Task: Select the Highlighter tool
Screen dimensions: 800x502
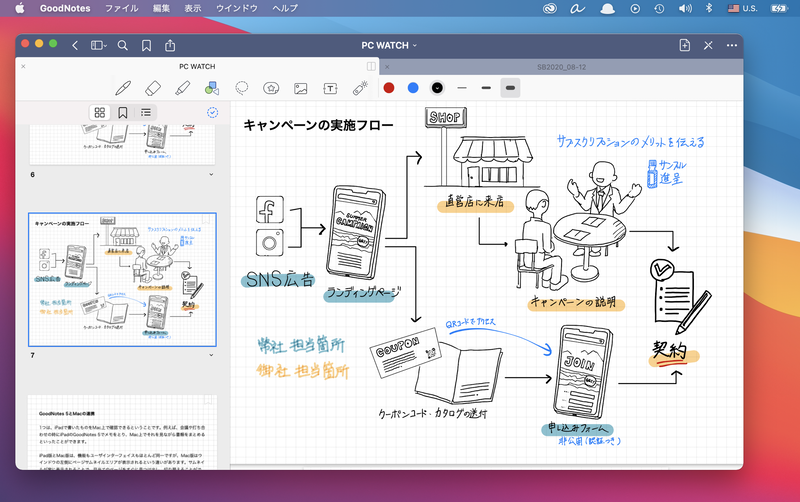Action: click(x=182, y=88)
